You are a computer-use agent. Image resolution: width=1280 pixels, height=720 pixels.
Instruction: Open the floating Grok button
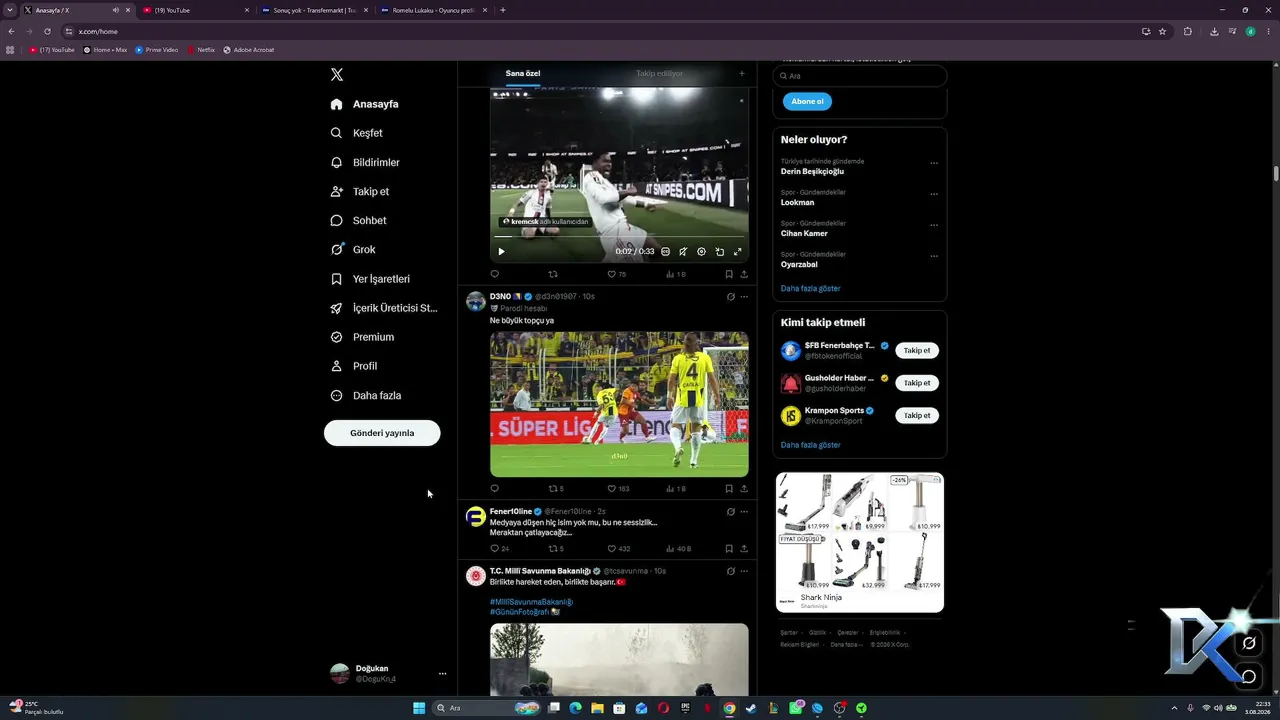tap(1249, 643)
